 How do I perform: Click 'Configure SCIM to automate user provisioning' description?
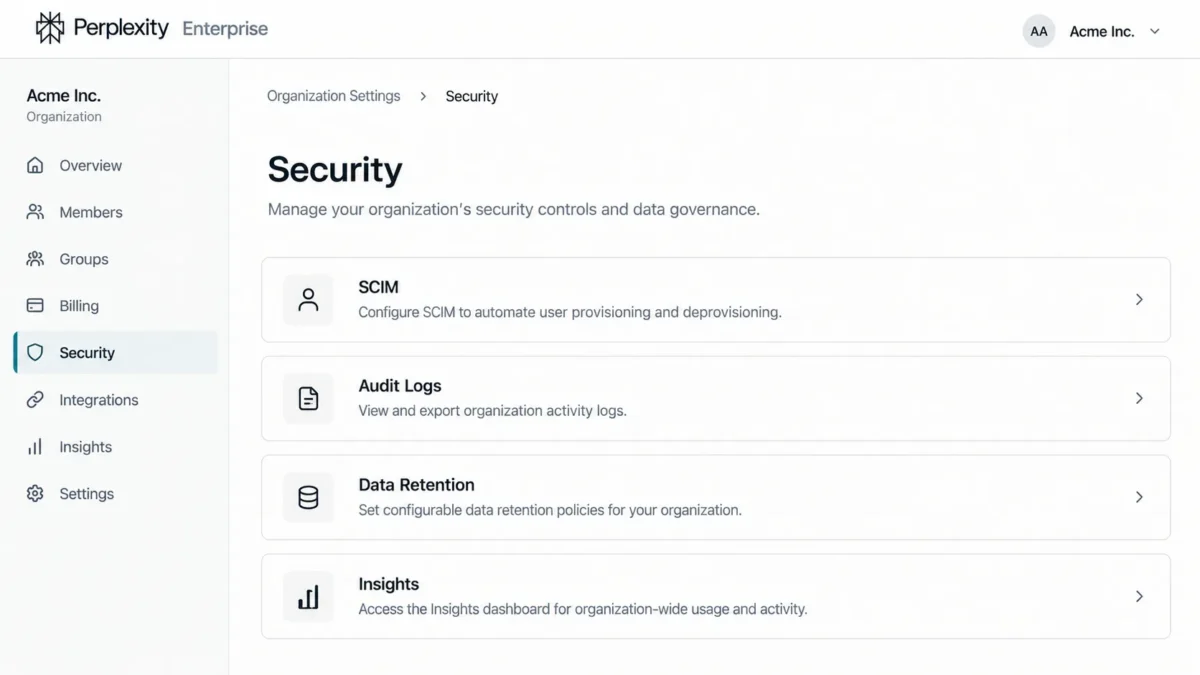coord(570,312)
